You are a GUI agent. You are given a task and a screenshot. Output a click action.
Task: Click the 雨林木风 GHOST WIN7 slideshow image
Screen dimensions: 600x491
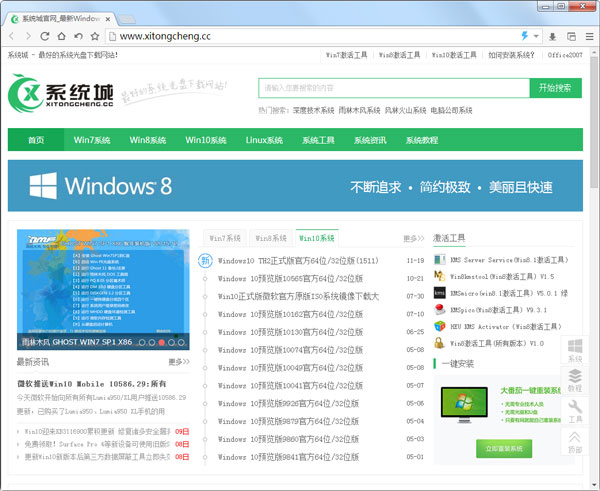(x=103, y=290)
